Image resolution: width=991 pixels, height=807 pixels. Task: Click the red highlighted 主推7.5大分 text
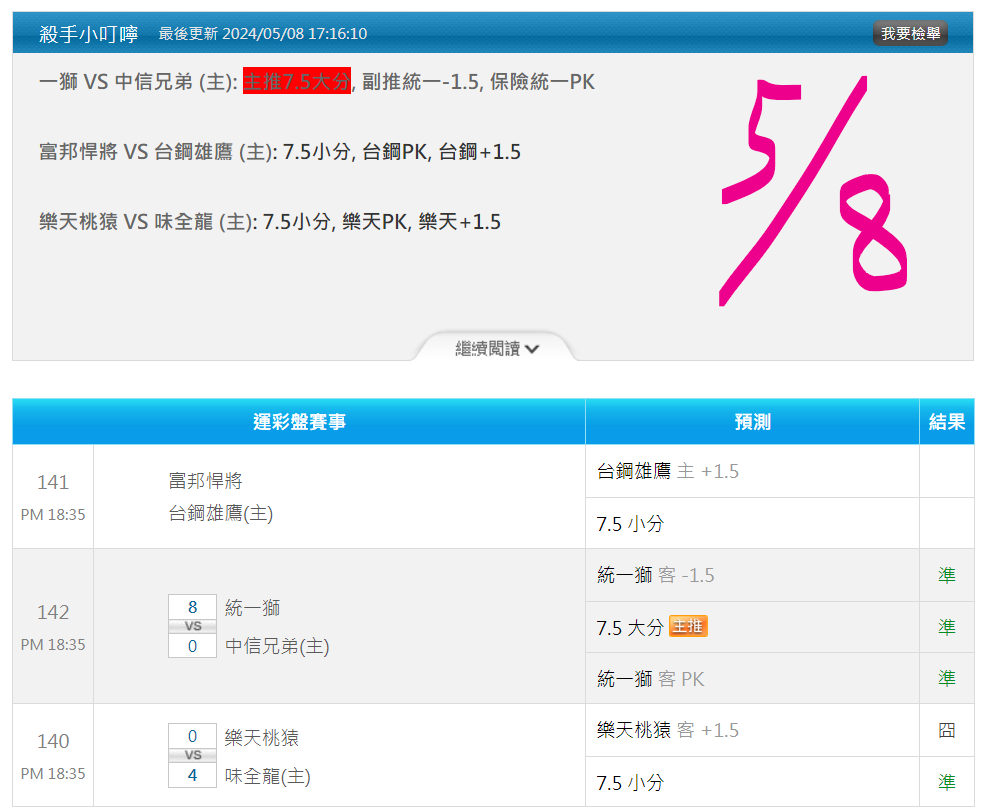click(x=297, y=82)
